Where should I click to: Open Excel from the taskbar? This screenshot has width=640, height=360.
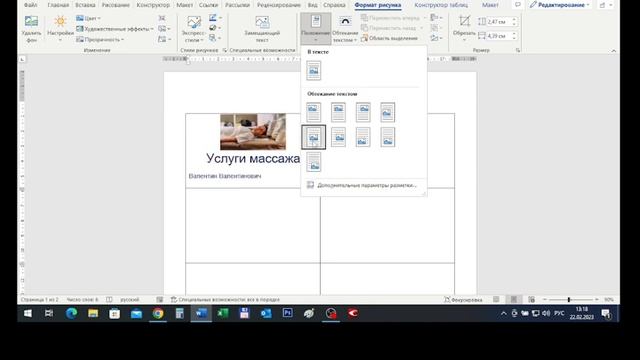223,313
